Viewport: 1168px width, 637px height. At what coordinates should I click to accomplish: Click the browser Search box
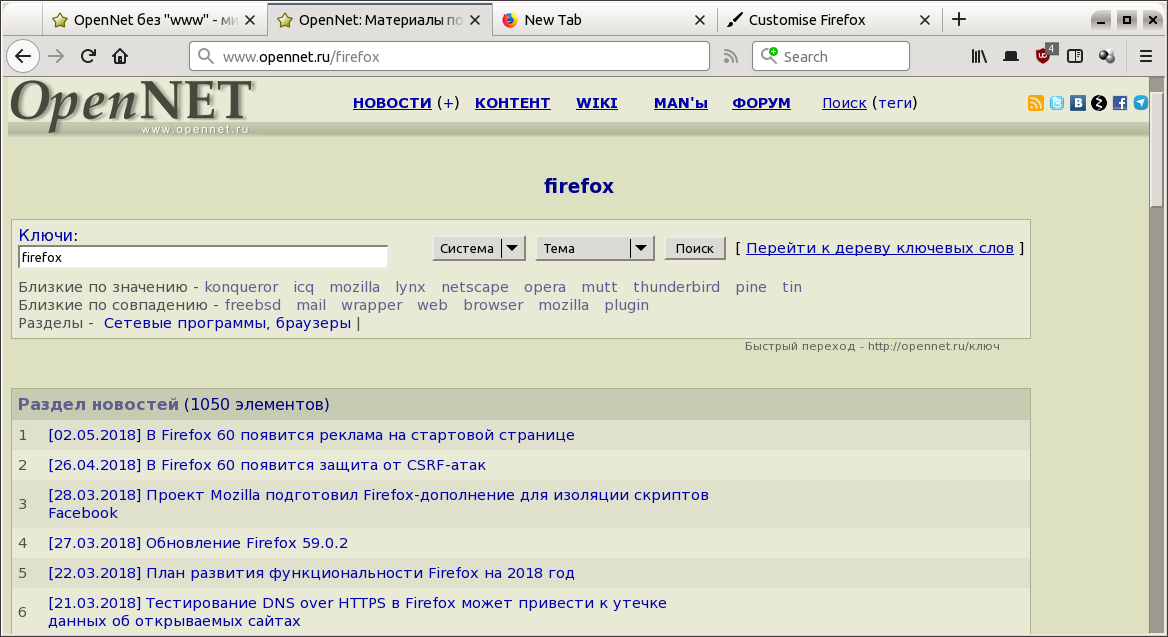tap(831, 57)
